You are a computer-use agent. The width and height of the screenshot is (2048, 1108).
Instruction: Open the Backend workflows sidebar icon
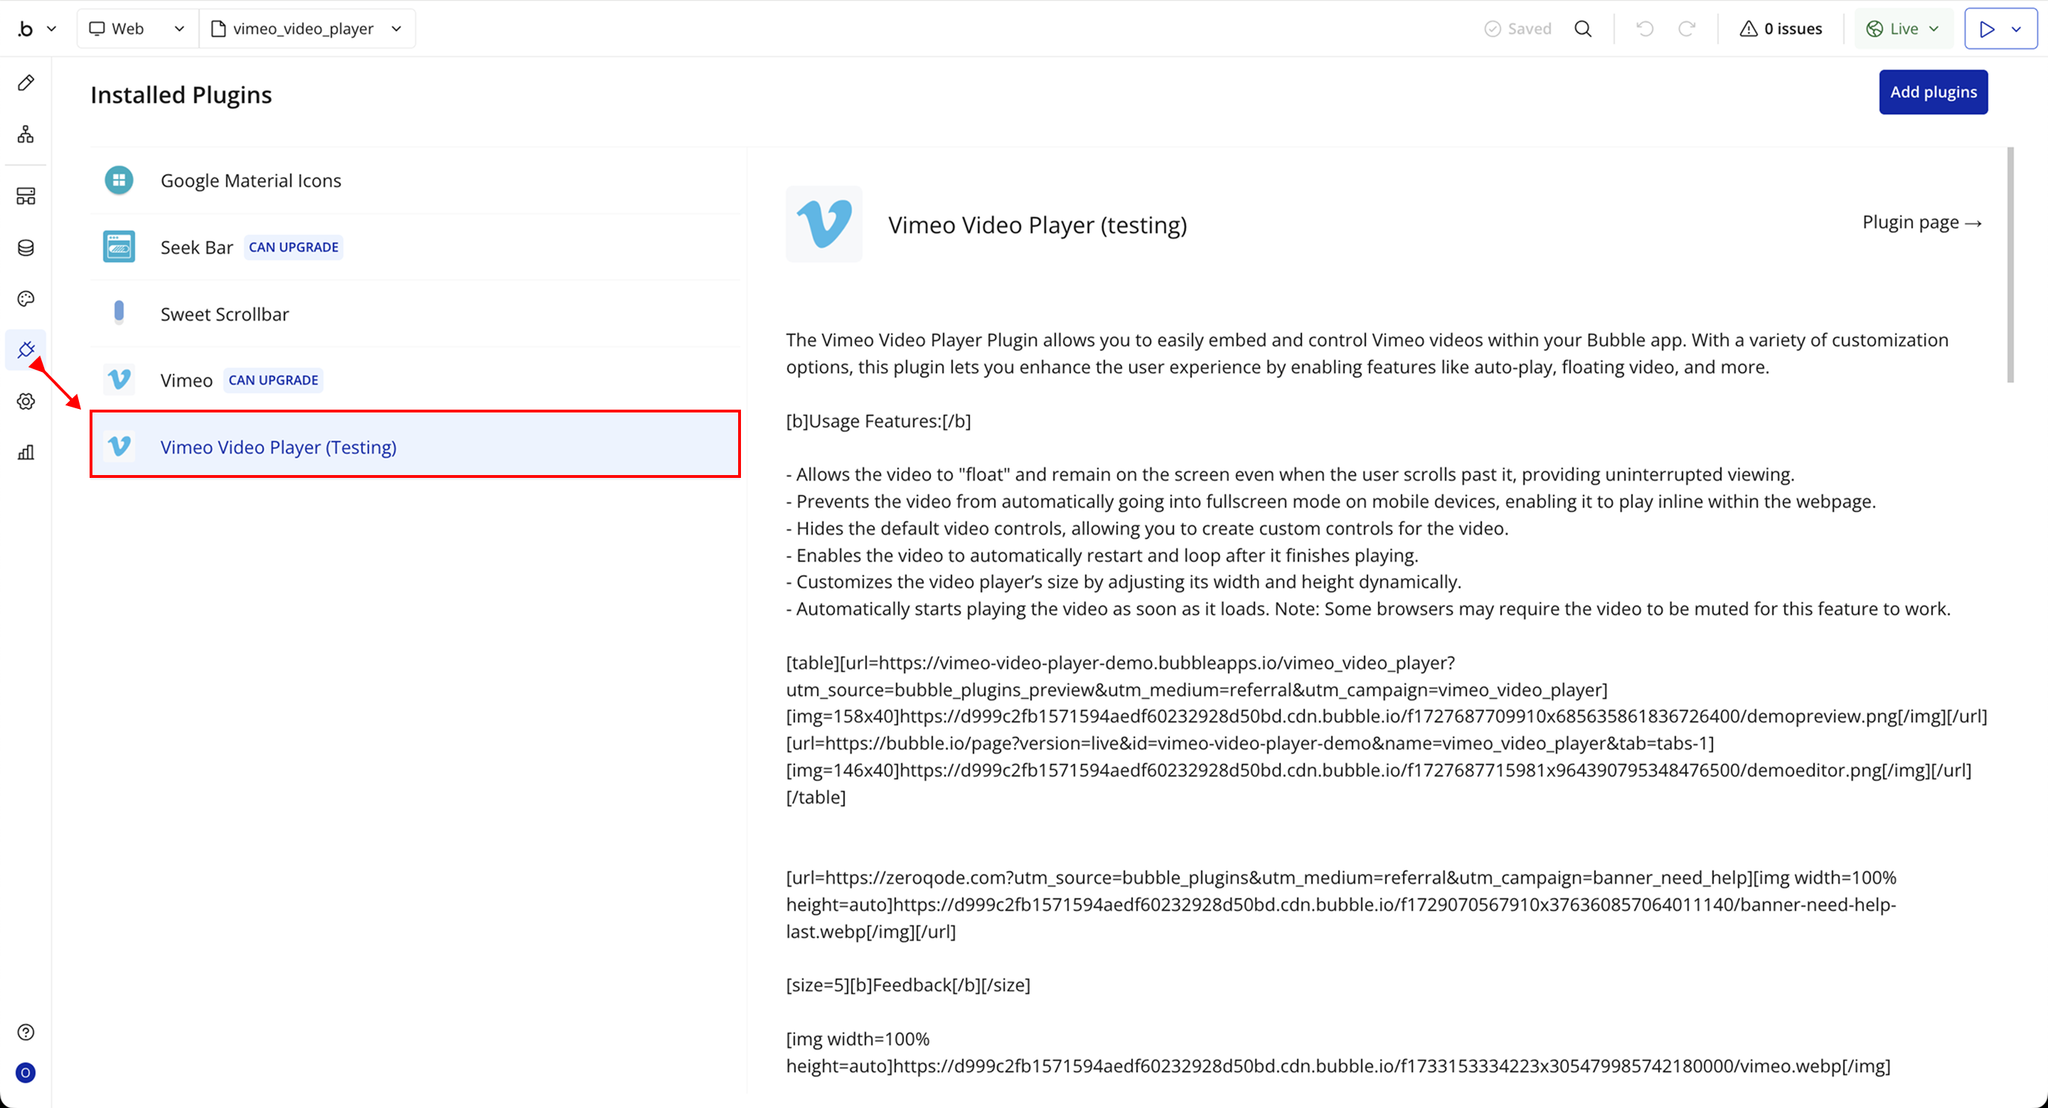[x=26, y=196]
